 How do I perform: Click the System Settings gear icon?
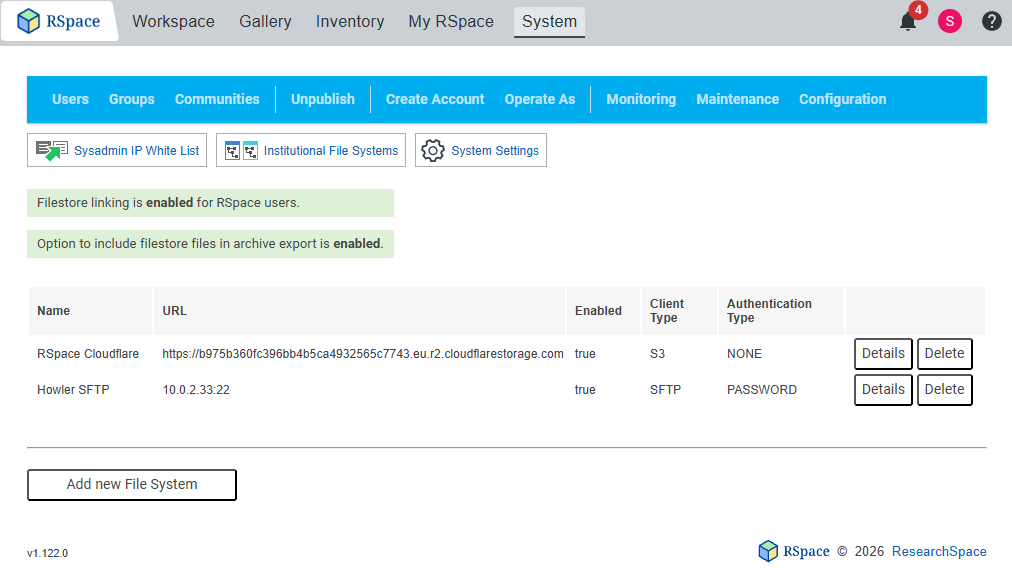pyautogui.click(x=433, y=150)
